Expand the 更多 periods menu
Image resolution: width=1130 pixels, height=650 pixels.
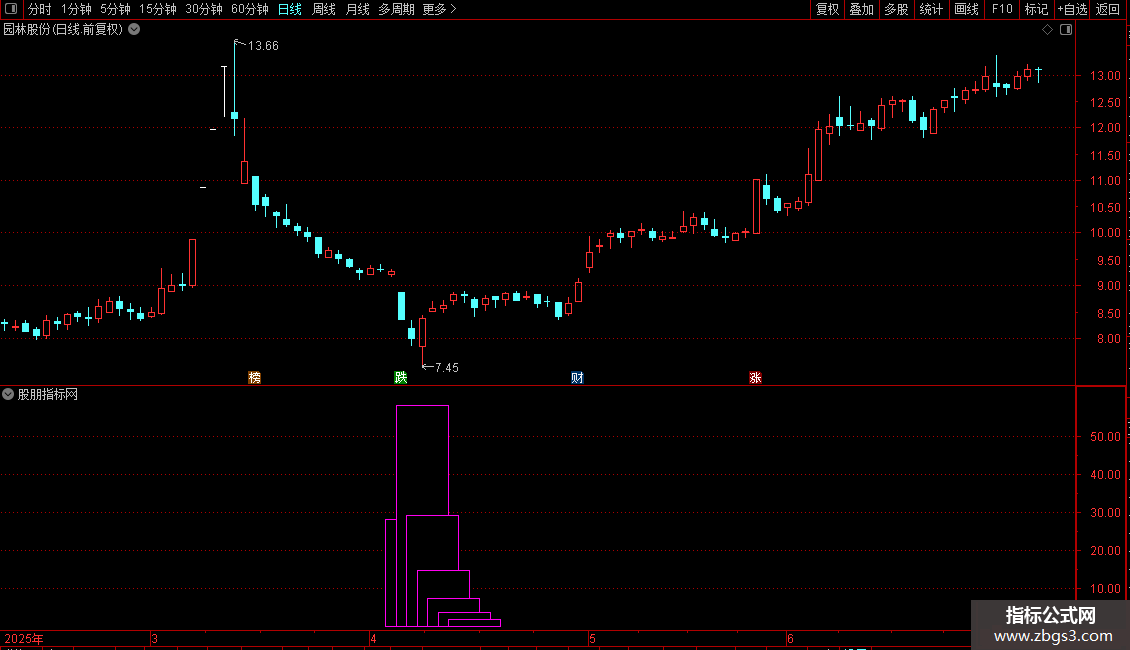tap(439, 9)
